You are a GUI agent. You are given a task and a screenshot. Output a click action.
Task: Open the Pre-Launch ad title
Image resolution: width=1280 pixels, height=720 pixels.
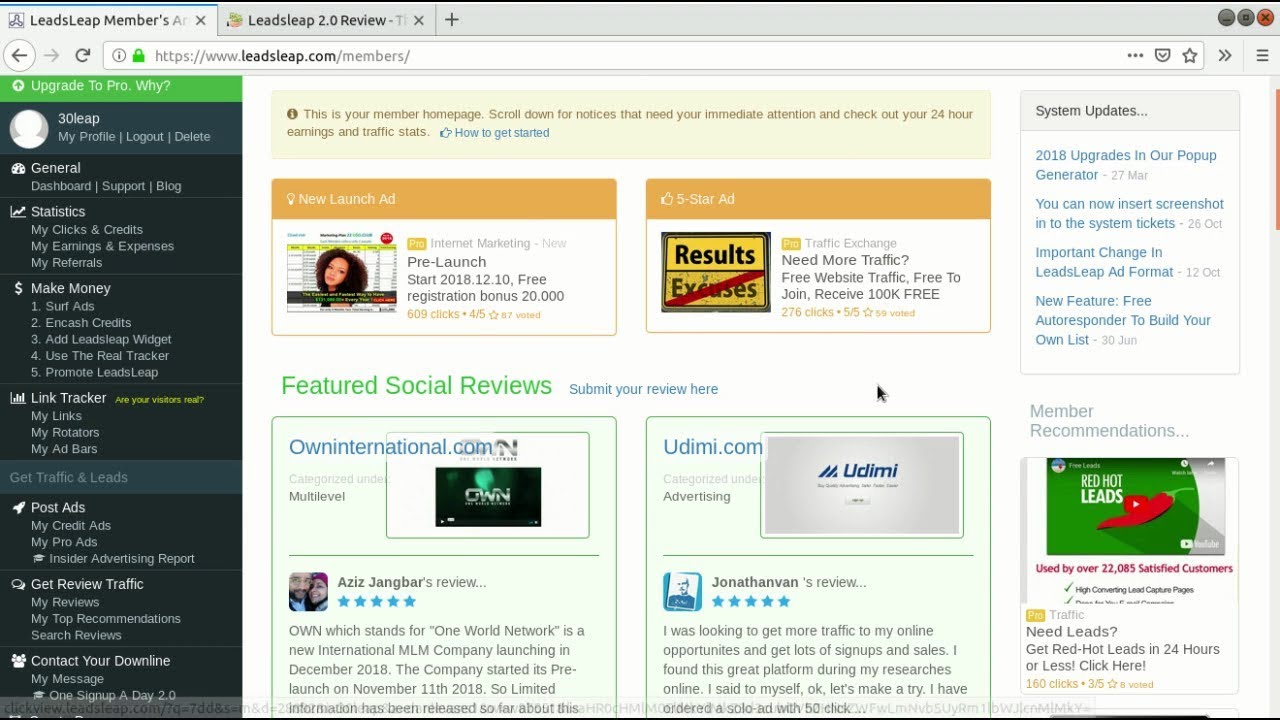point(446,262)
